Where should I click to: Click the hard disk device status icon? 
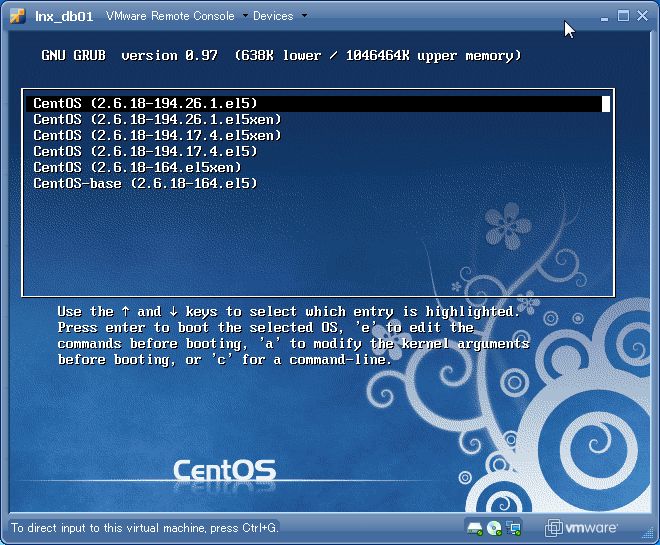(475, 528)
